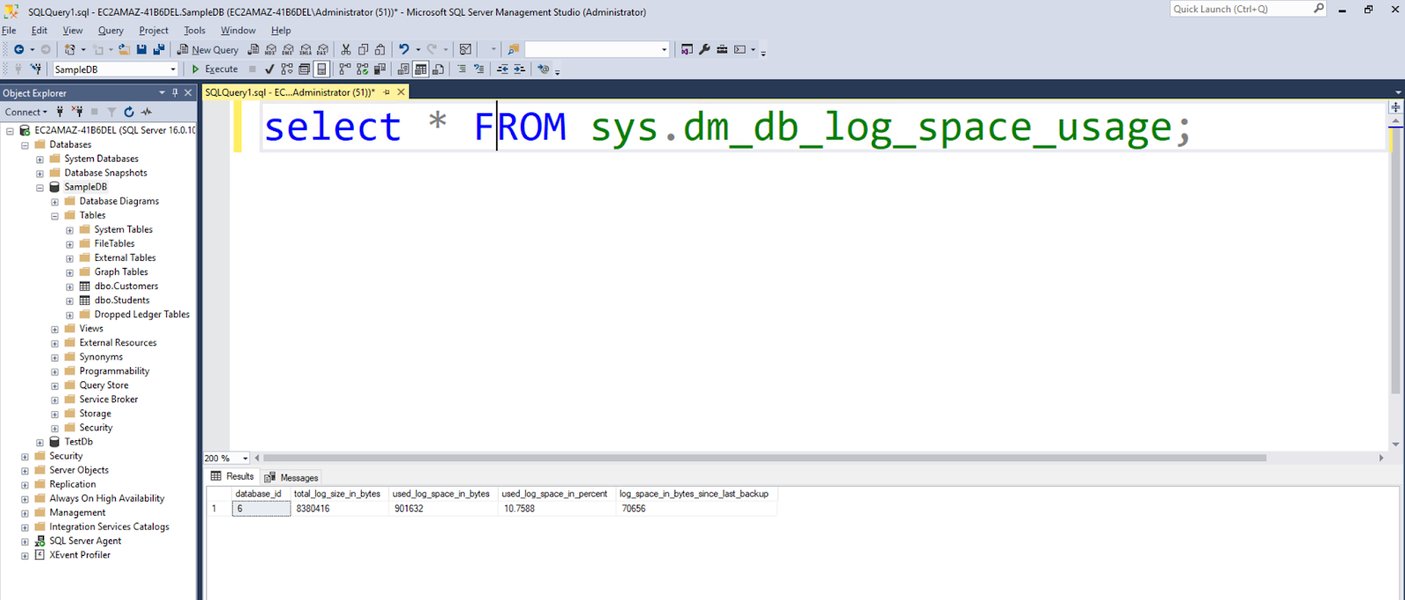The image size is (1405, 600).
Task: Click the Open File folder icon
Action: point(124,49)
